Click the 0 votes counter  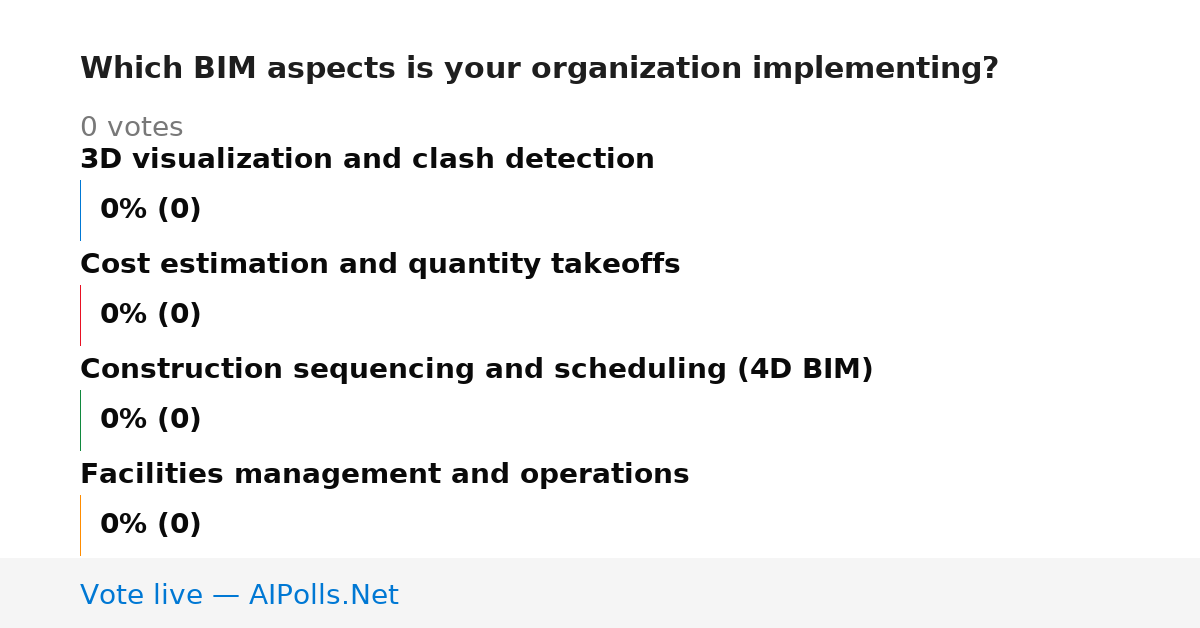[x=131, y=128]
